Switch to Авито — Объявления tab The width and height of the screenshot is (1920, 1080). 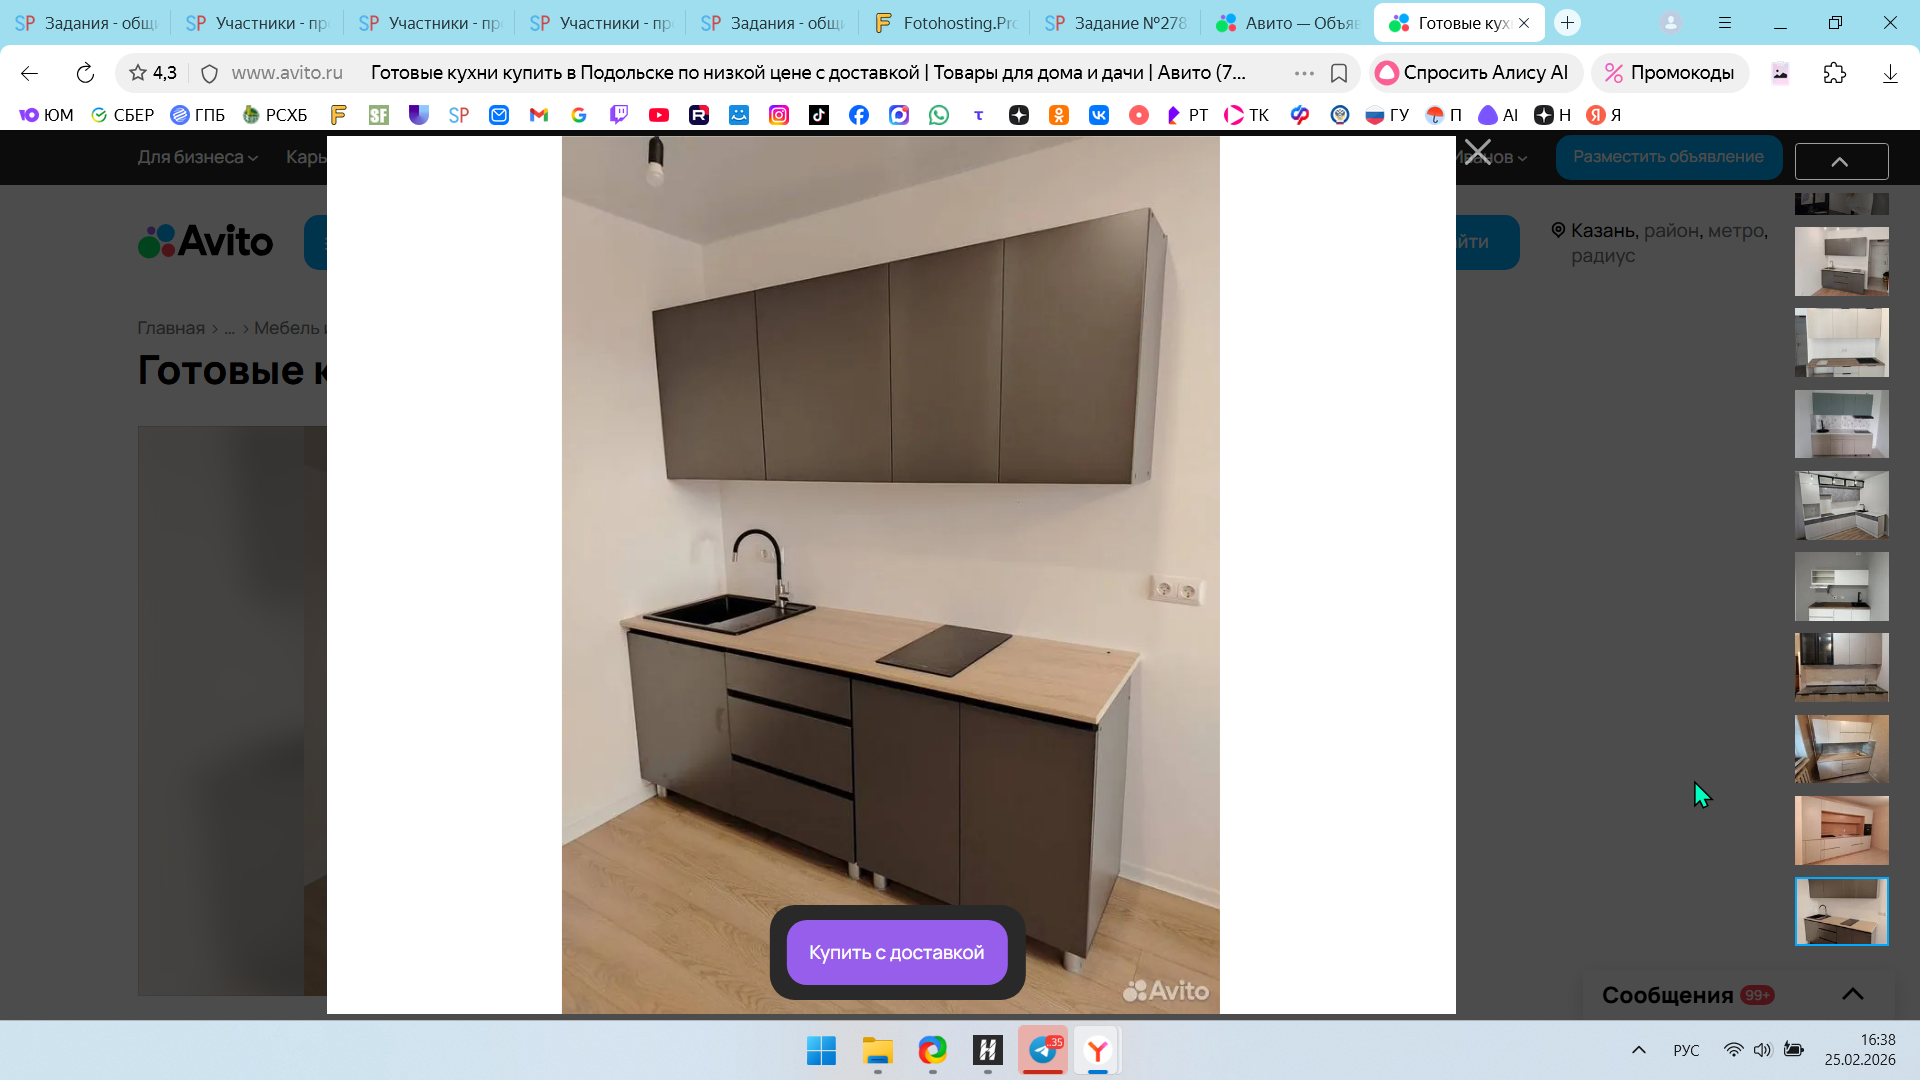(x=1287, y=23)
